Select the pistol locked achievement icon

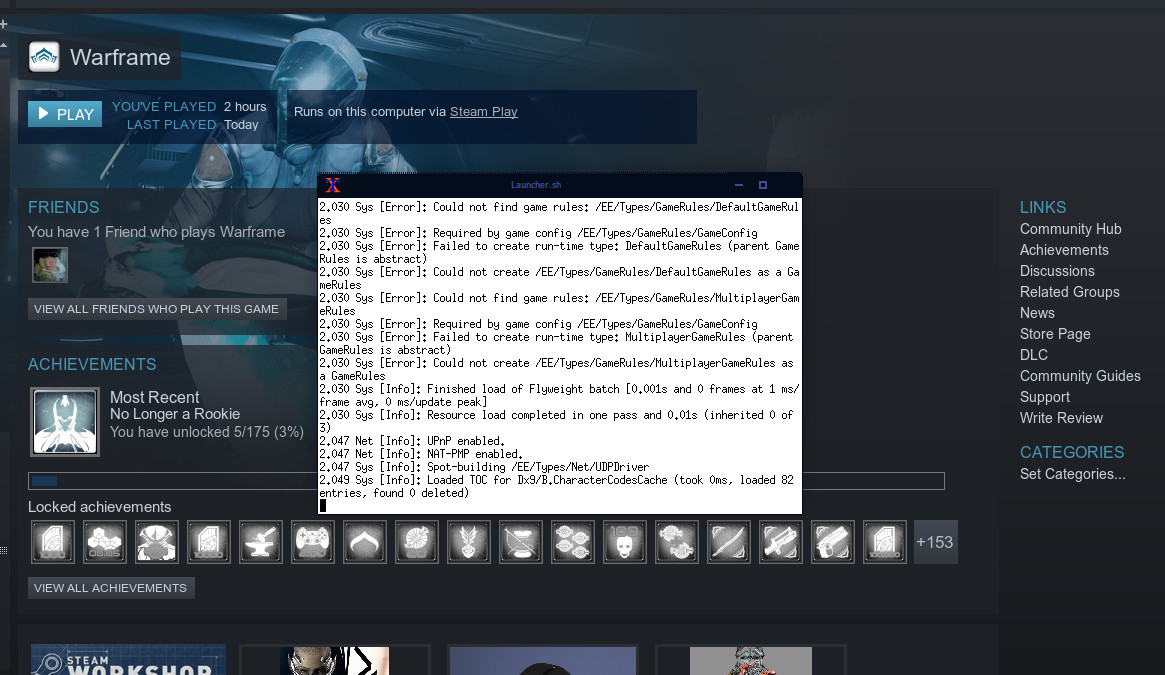point(833,542)
